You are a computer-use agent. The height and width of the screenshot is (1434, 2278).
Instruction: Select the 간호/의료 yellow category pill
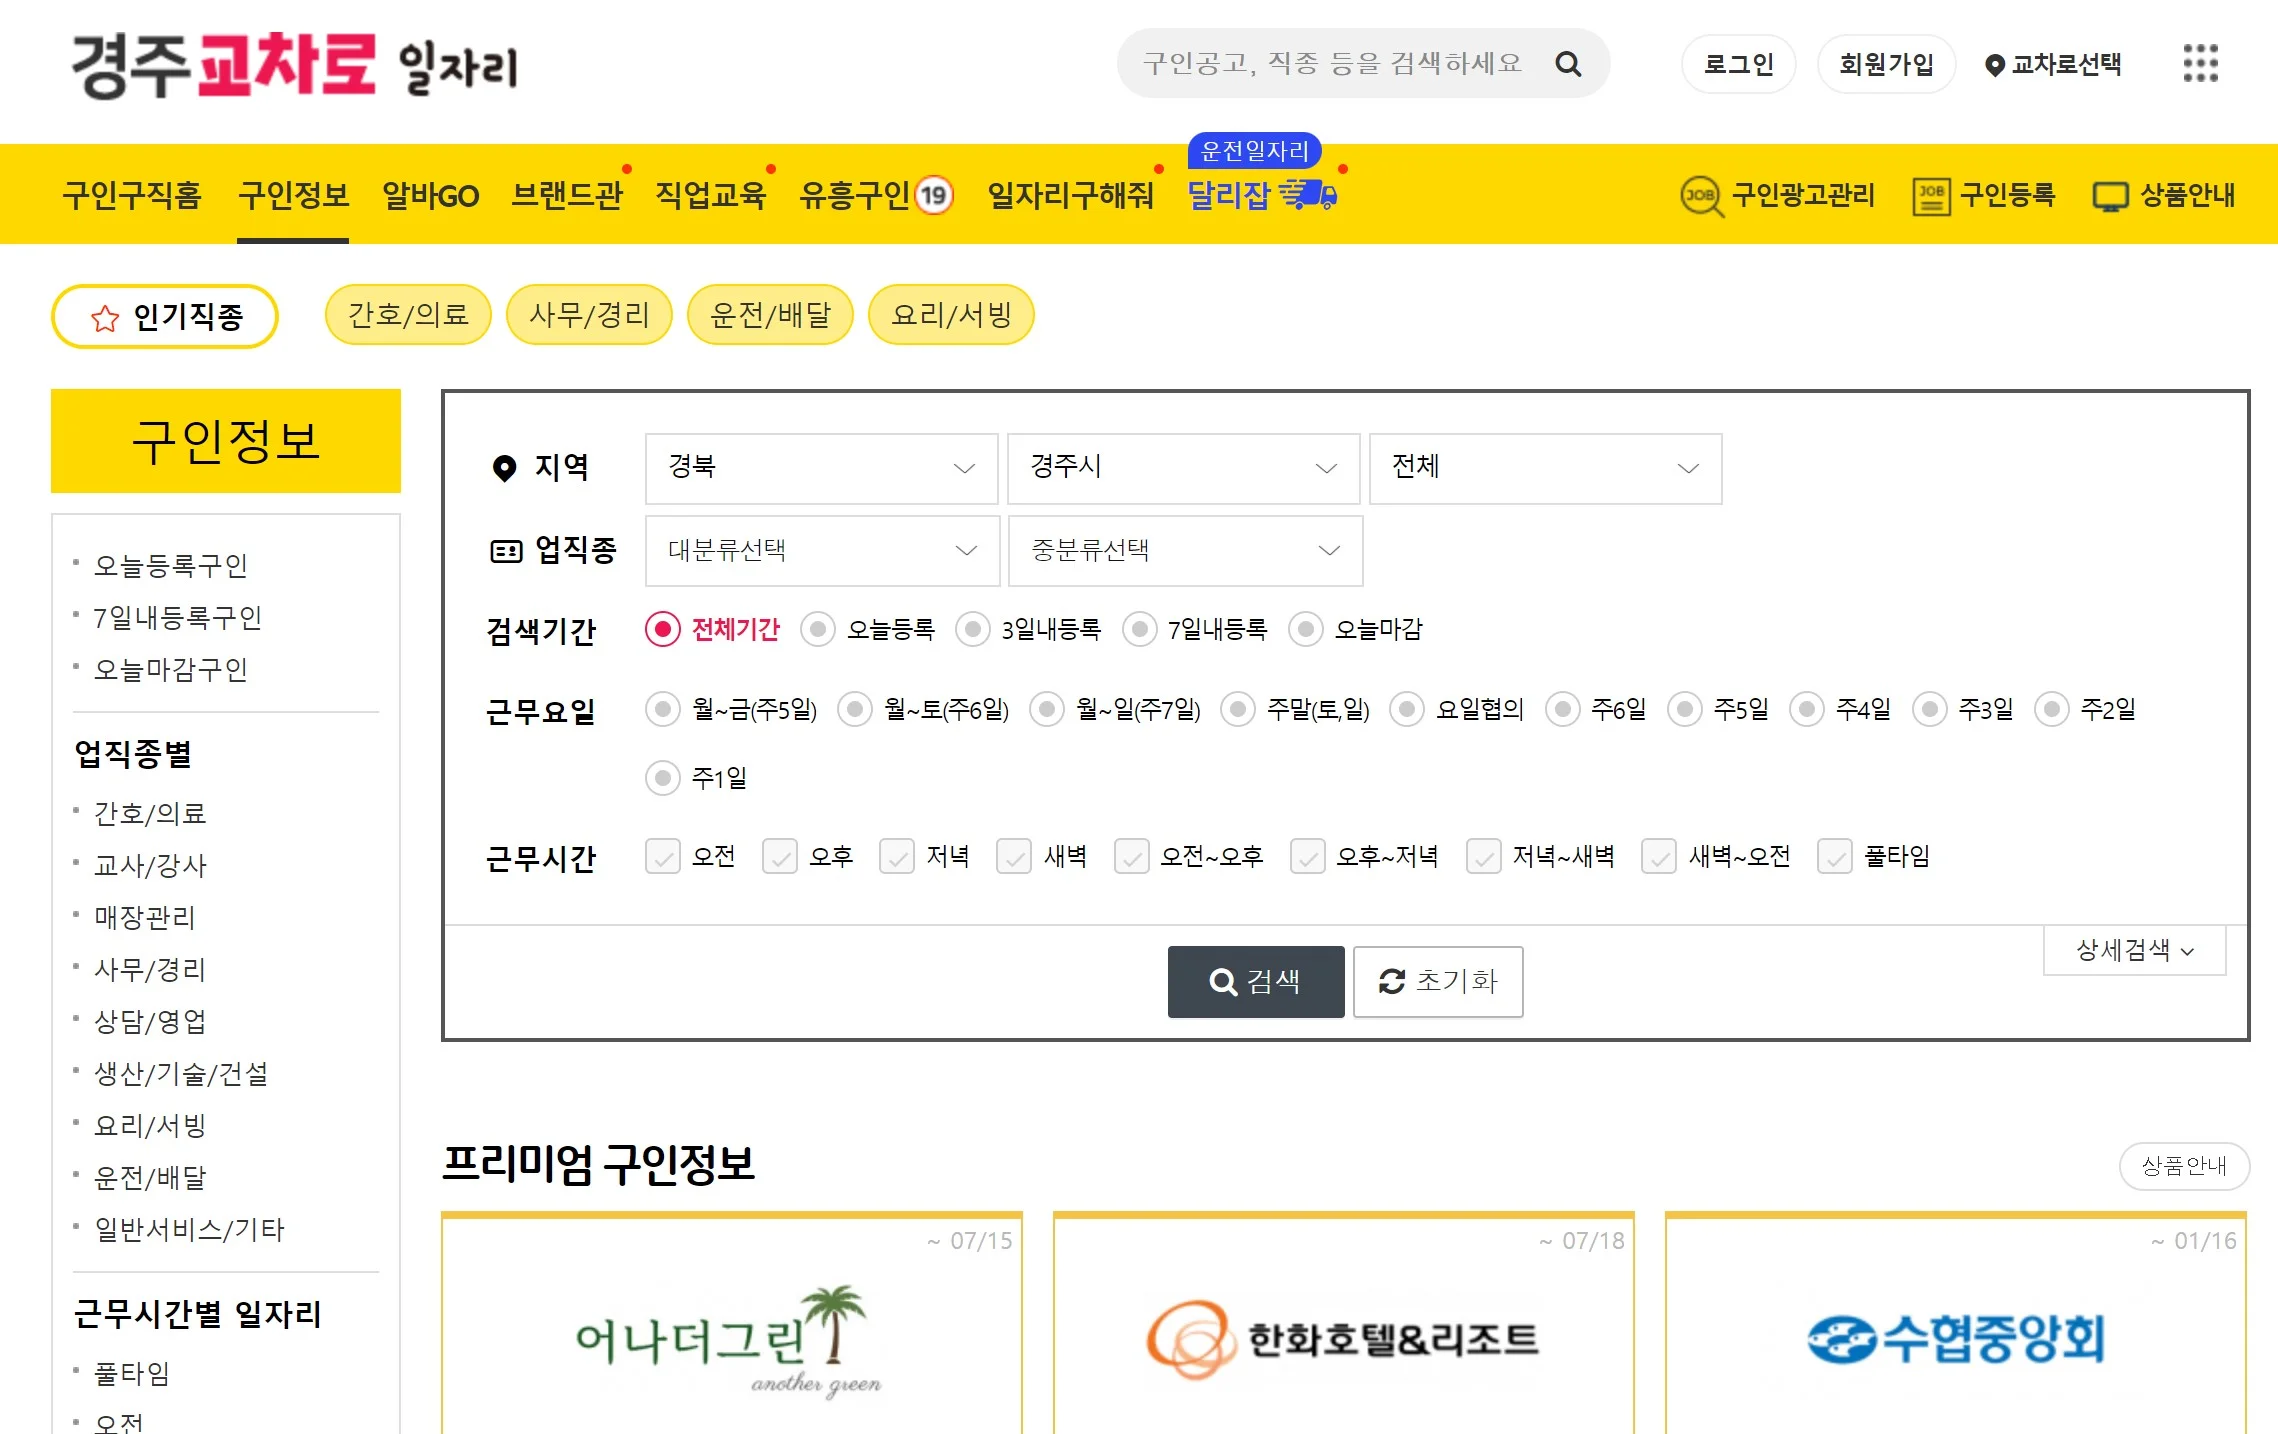pyautogui.click(x=408, y=315)
